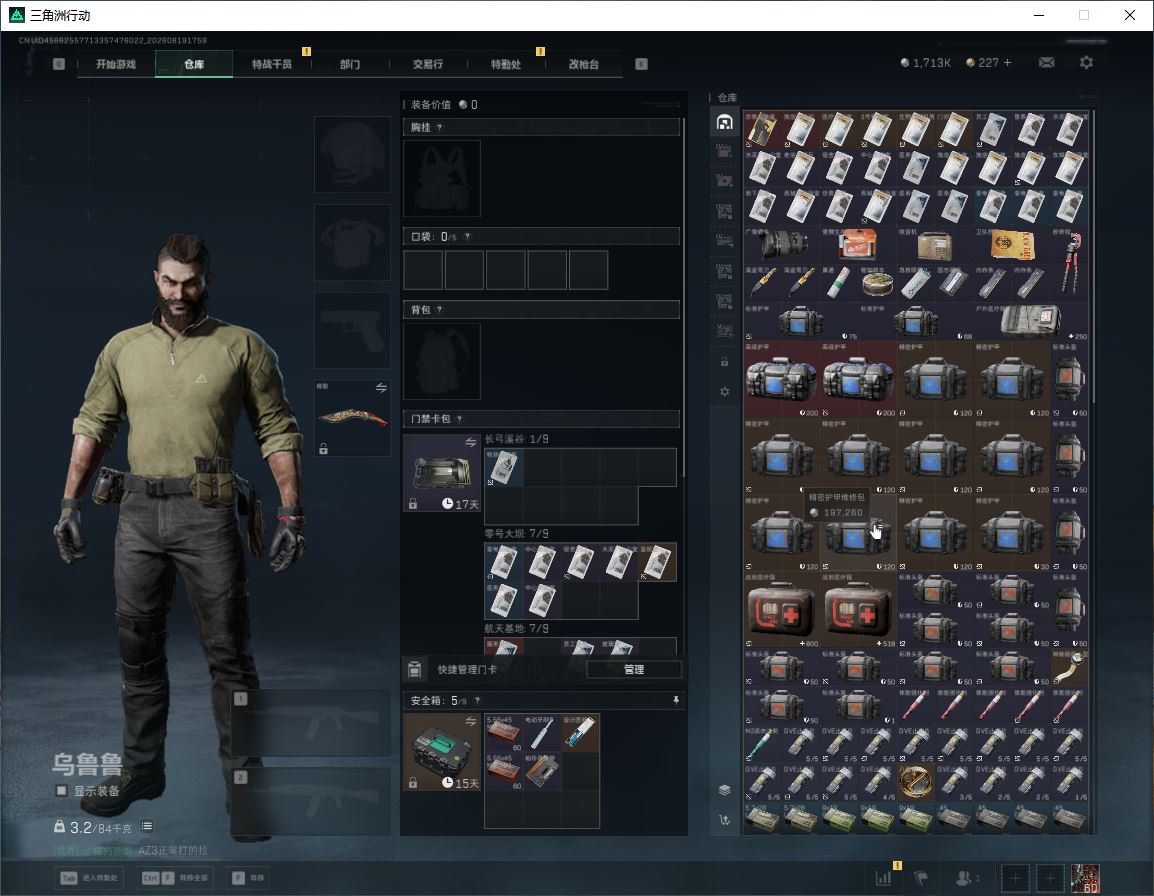Click the Ctrl F 转移全部 shortcut button
1154x896 pixels.
click(175, 878)
